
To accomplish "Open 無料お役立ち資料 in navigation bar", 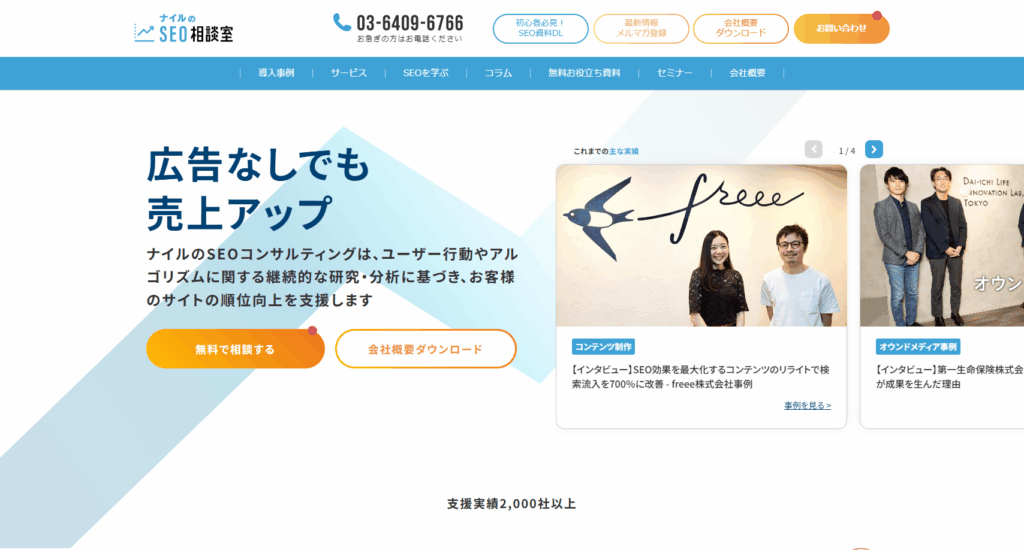I will tap(584, 73).
